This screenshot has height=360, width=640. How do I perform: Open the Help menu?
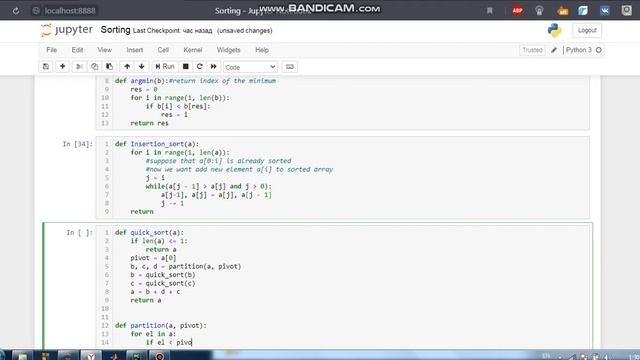click(262, 50)
